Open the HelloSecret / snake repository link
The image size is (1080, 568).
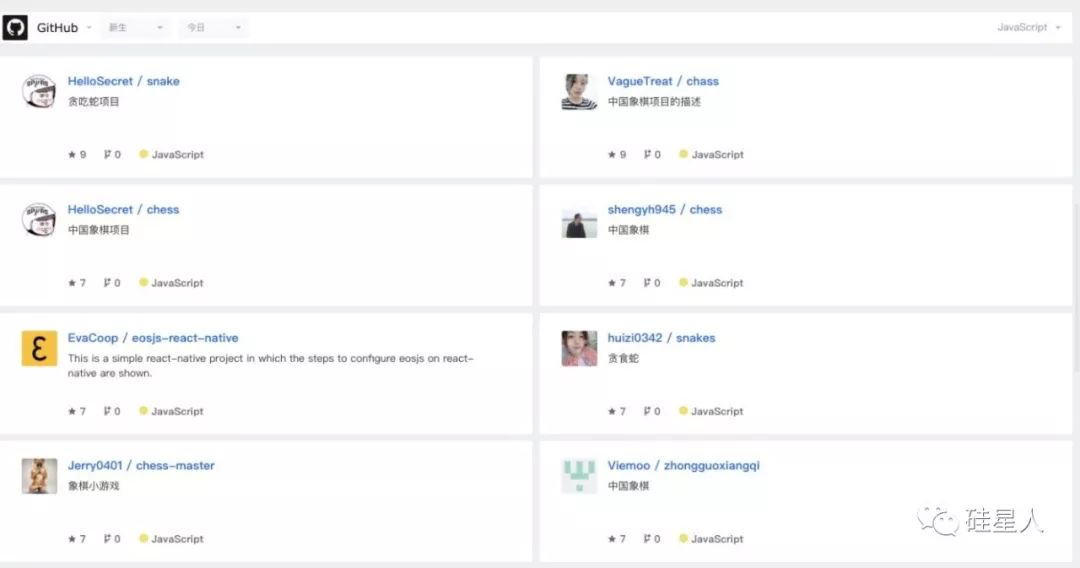tap(123, 81)
